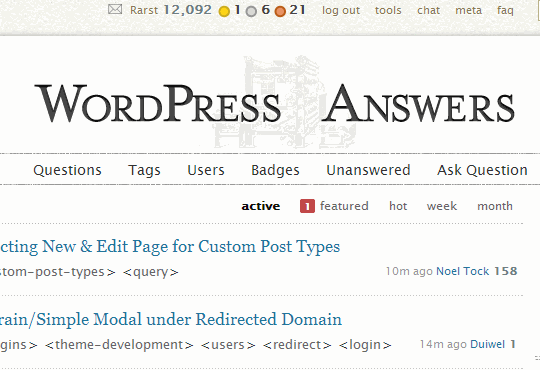
Task: Go to the meta site link
Action: click(468, 10)
